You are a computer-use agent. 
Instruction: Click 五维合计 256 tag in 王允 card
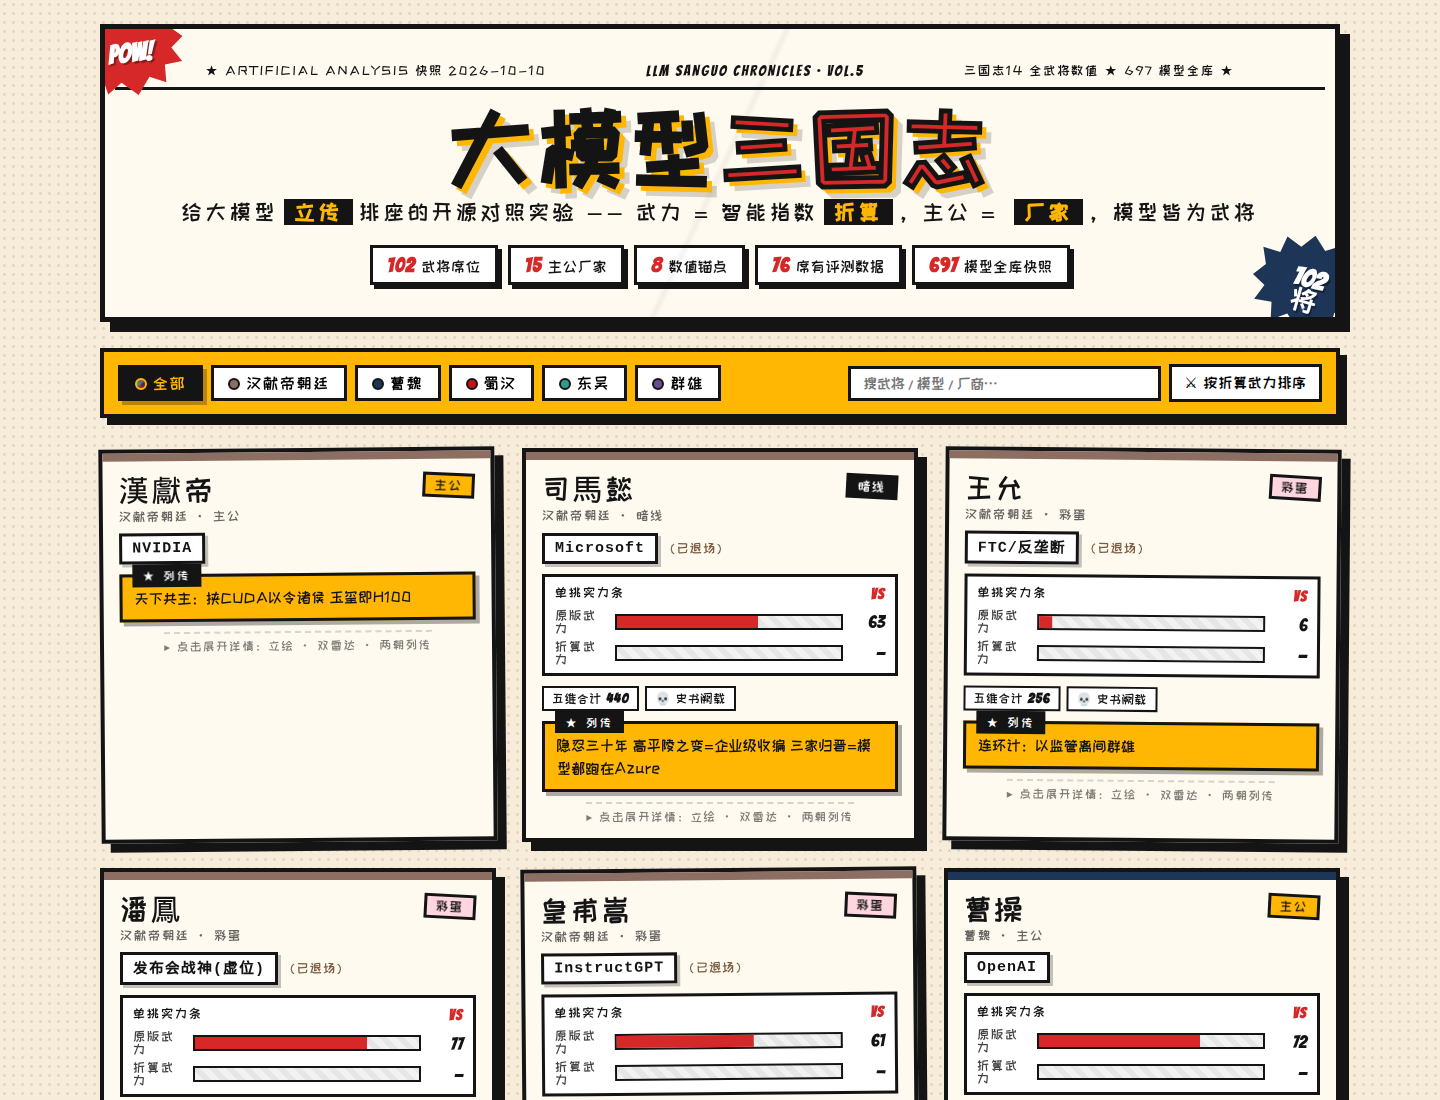(x=1012, y=698)
